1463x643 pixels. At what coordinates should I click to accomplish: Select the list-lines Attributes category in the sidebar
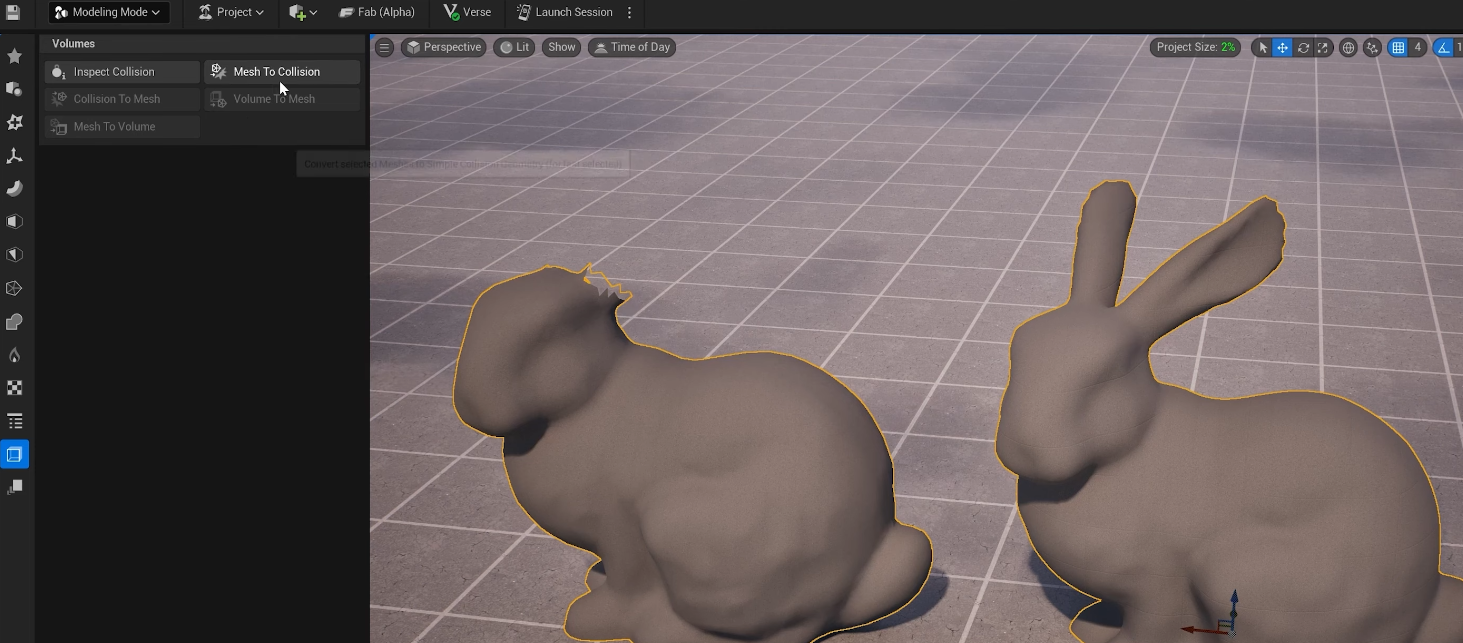point(14,421)
